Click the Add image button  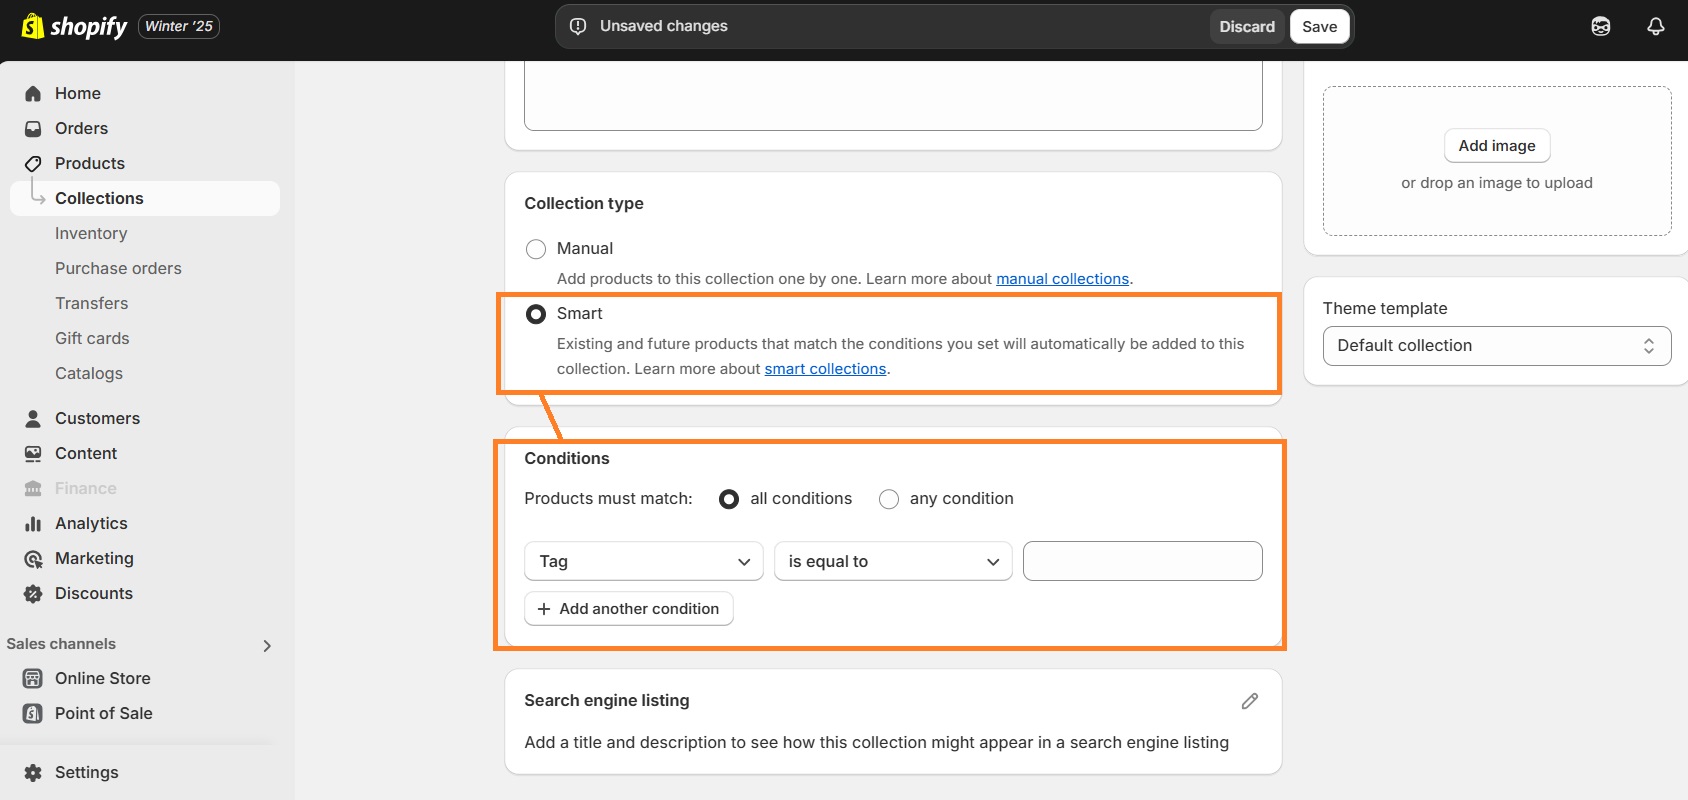tap(1497, 146)
